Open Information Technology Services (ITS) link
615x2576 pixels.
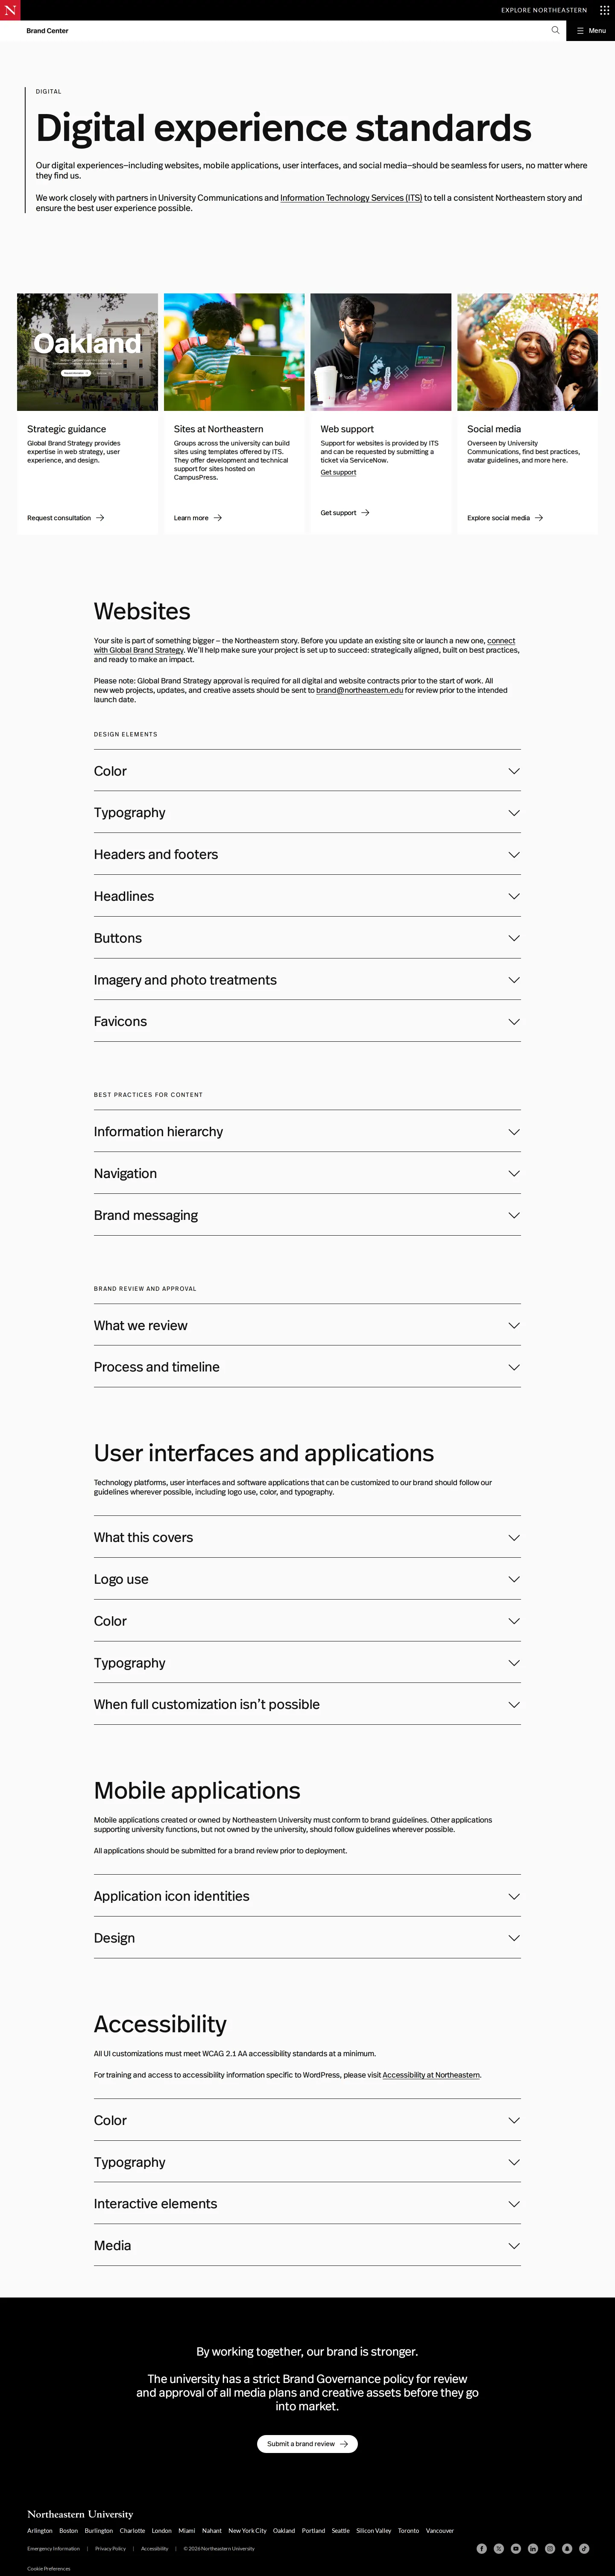pyautogui.click(x=351, y=198)
